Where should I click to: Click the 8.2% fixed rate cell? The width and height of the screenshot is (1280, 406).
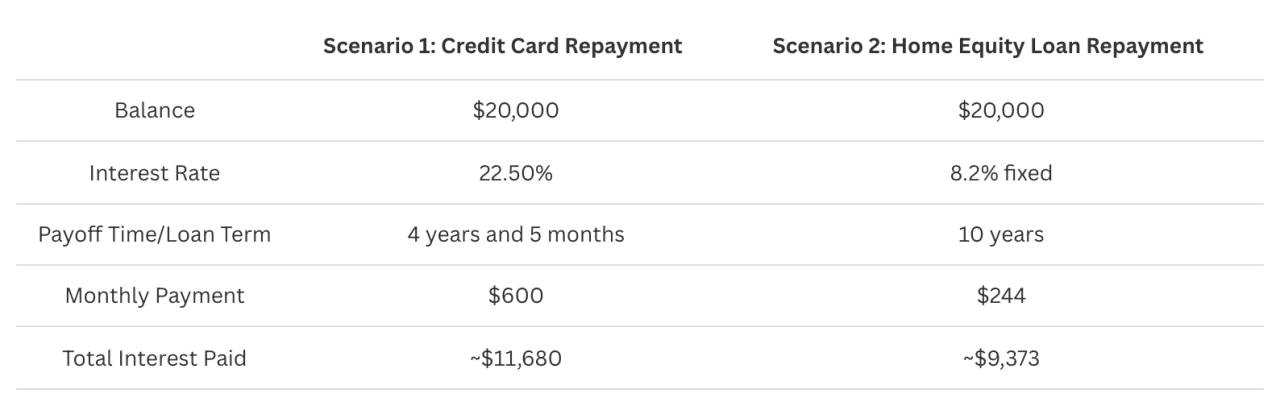[1000, 173]
